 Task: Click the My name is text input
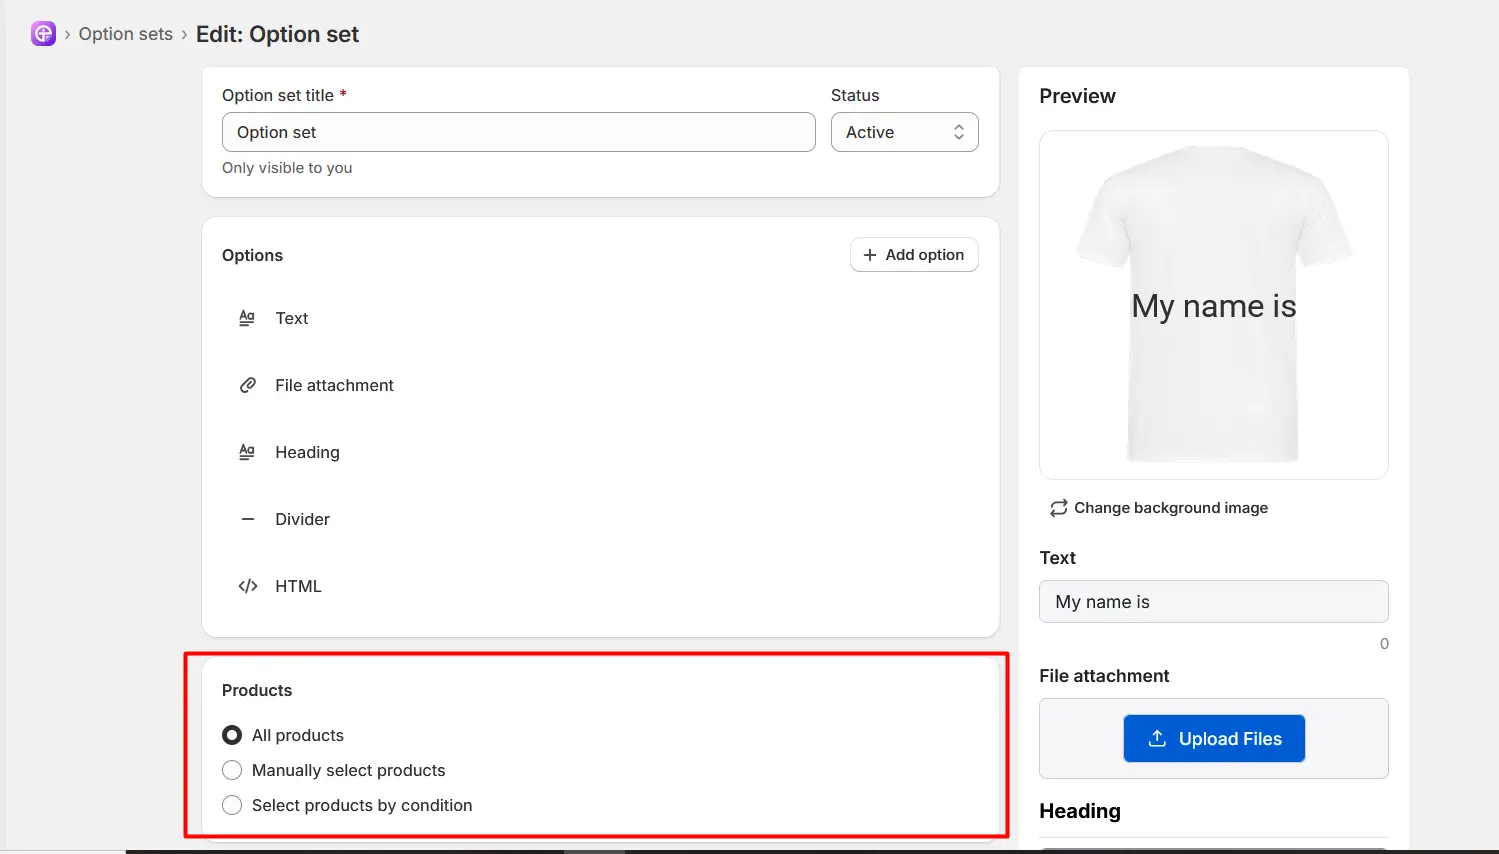click(1214, 602)
